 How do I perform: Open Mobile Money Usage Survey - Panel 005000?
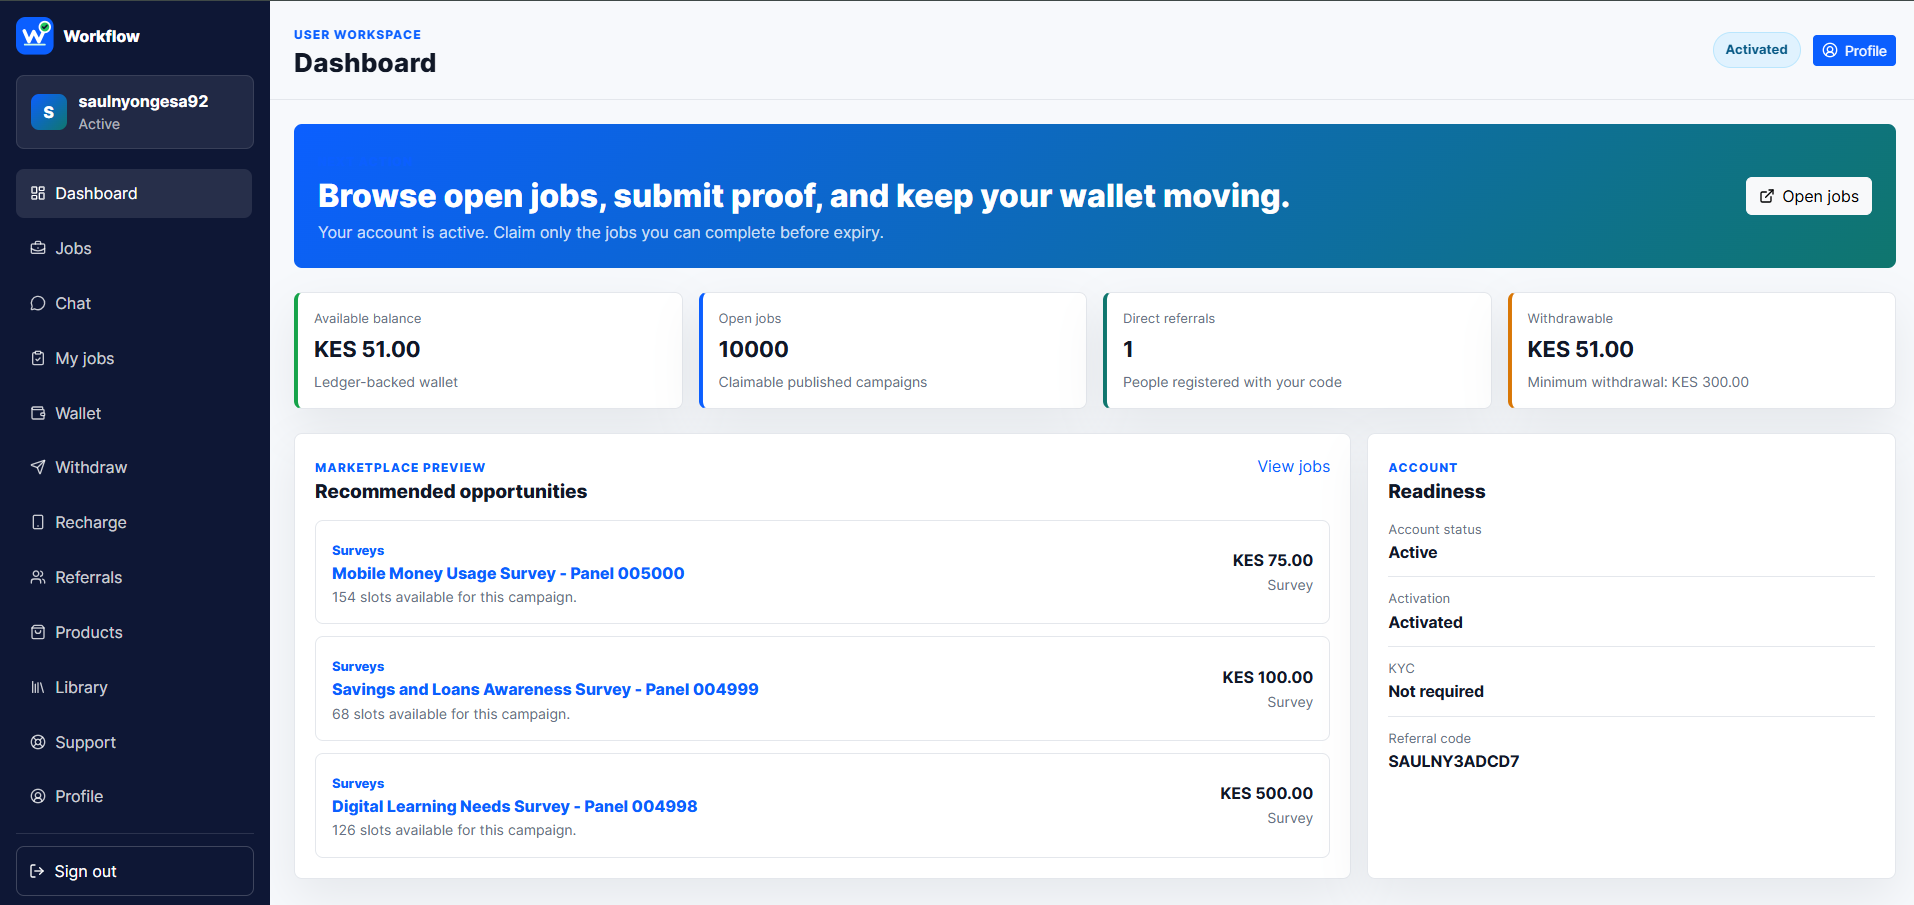click(508, 573)
